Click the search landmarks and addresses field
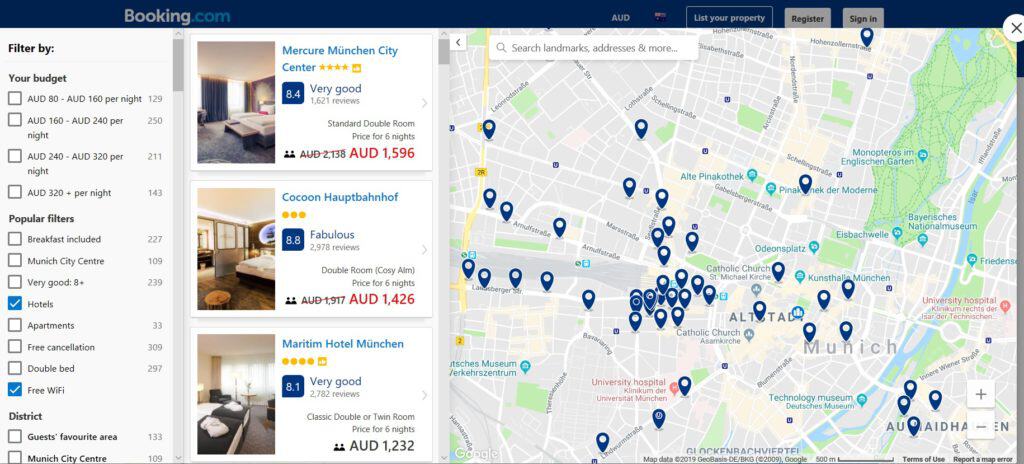The image size is (1024, 464). [x=593, y=48]
